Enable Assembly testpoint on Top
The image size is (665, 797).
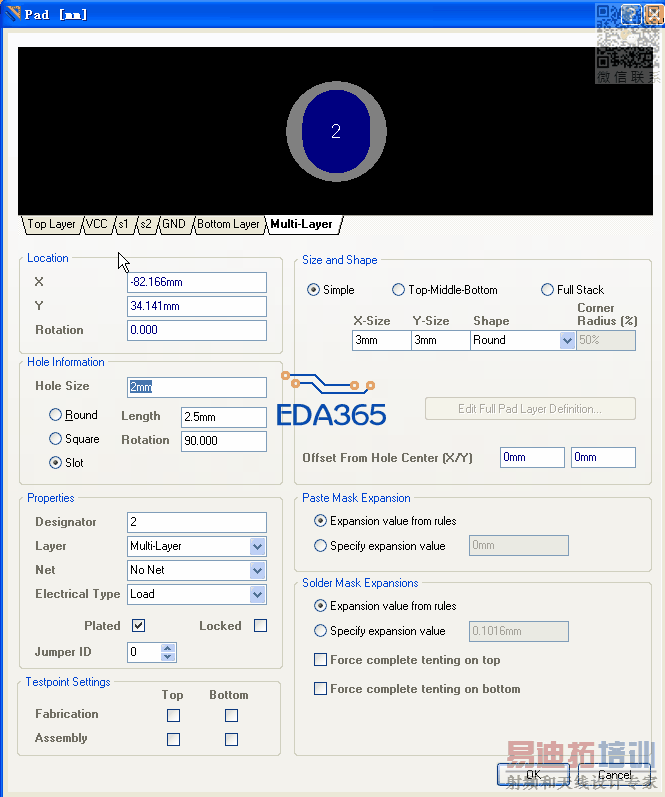[173, 739]
